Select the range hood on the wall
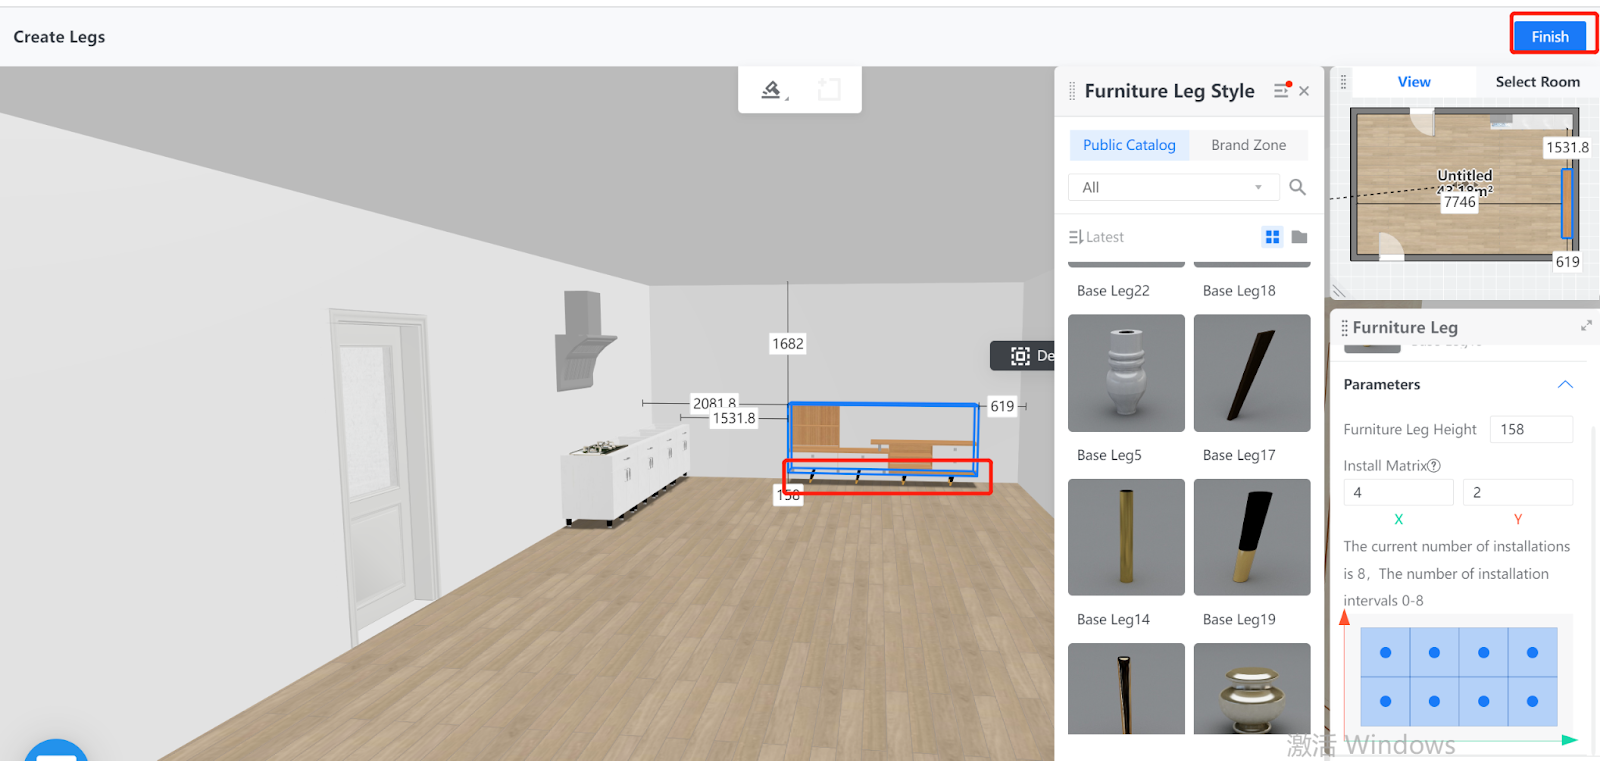This screenshot has width=1600, height=761. 584,340
